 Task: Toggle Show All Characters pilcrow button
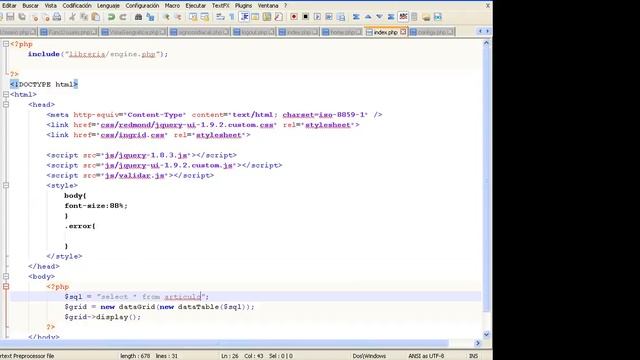tap(231, 17)
